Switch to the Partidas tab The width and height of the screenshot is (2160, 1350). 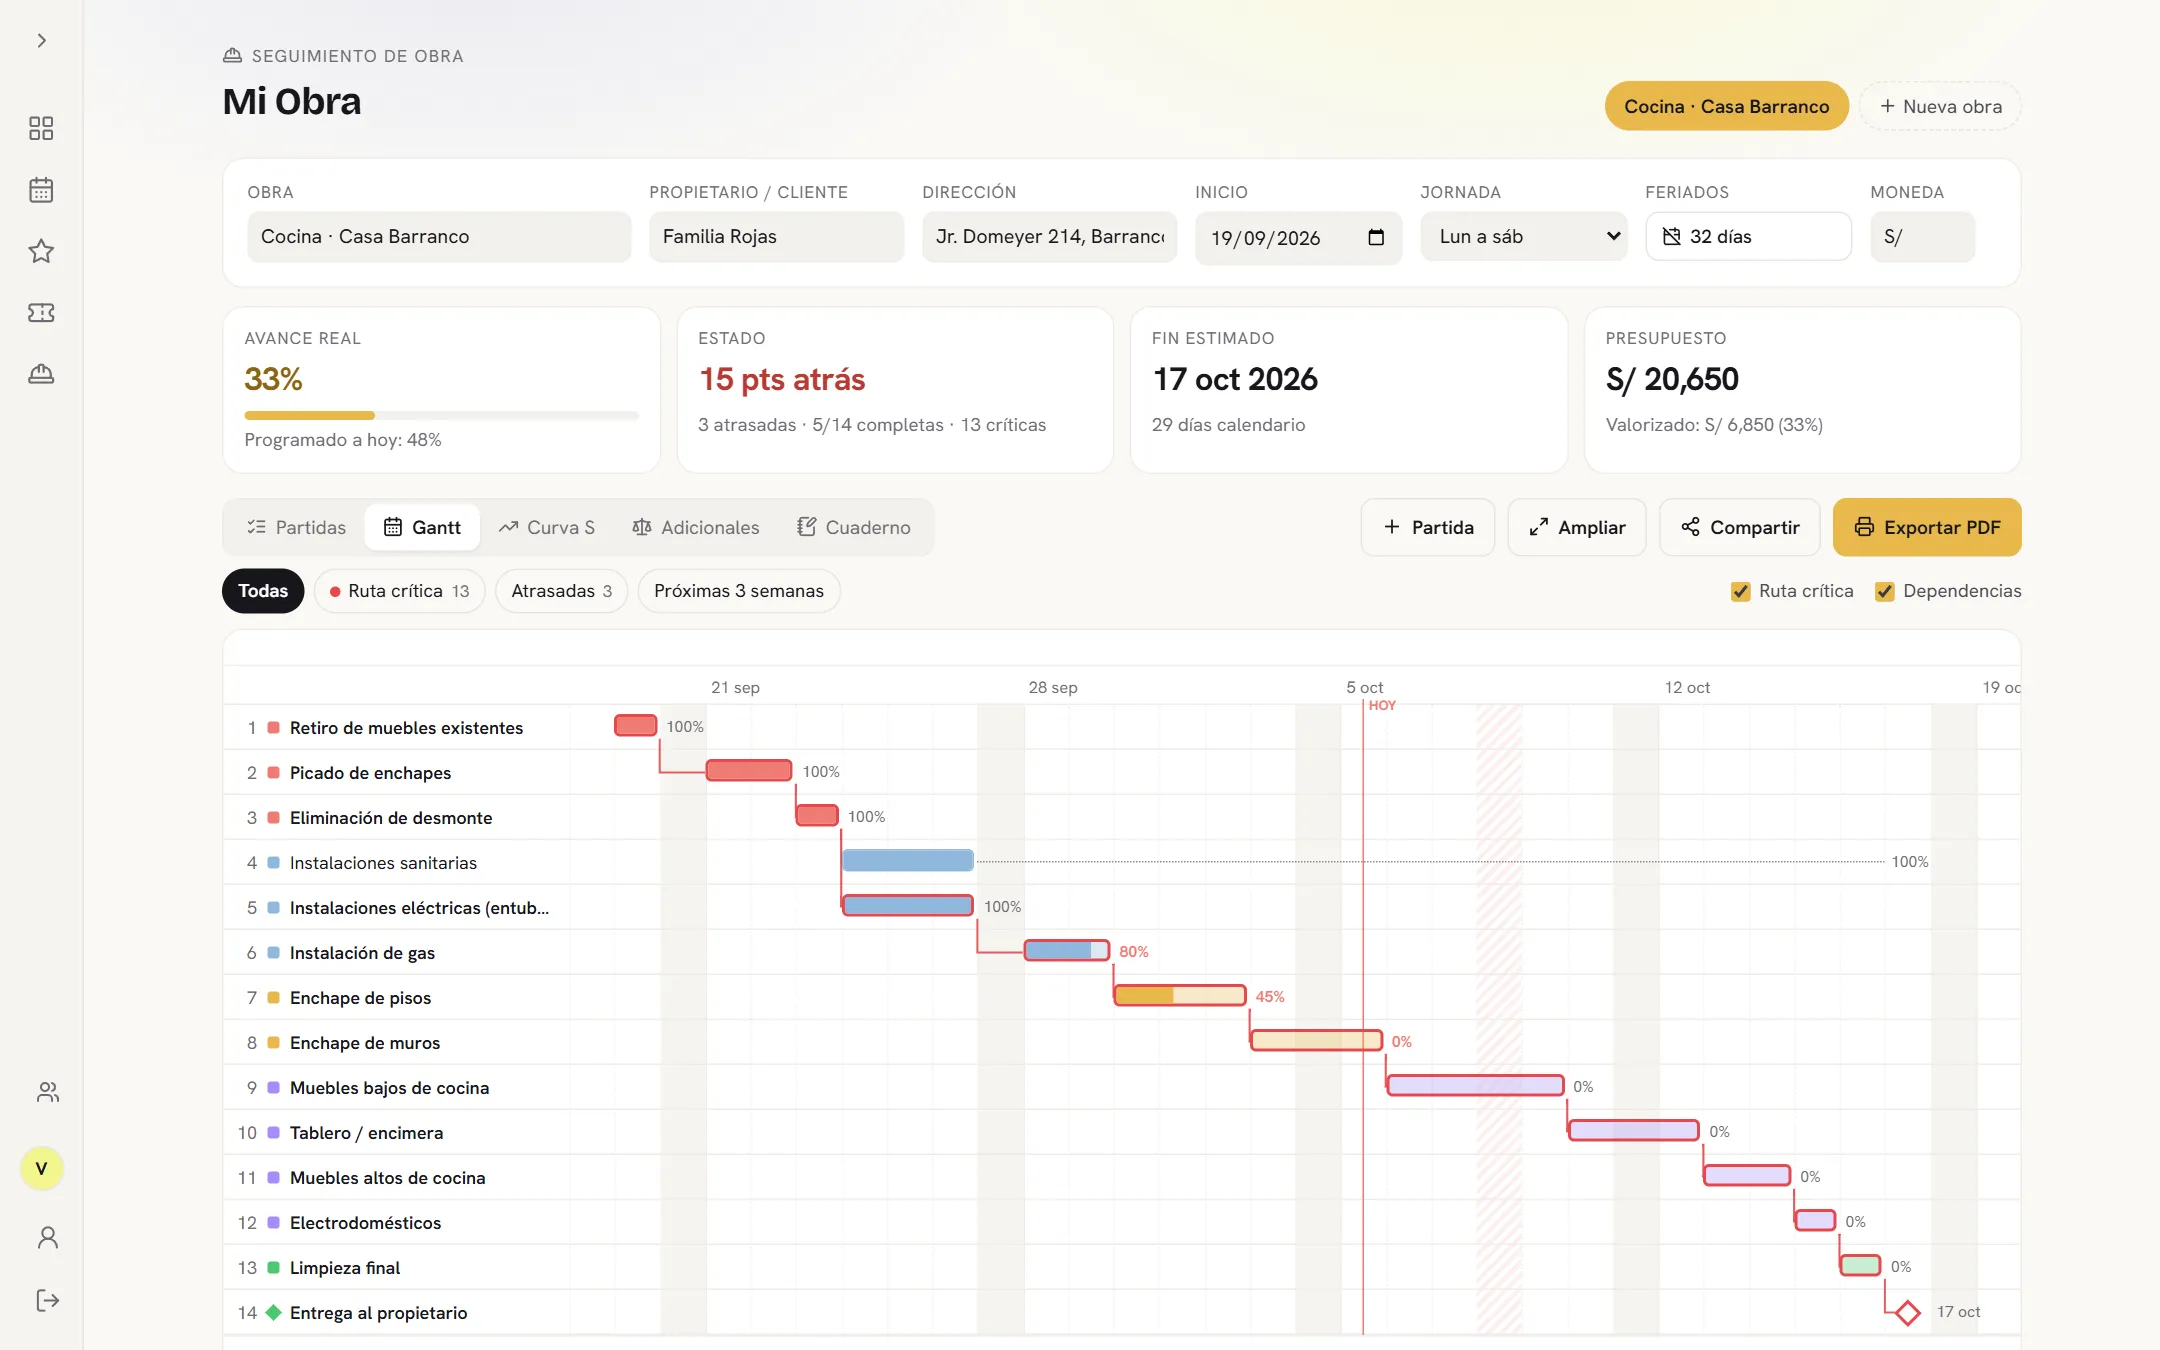pos(296,527)
